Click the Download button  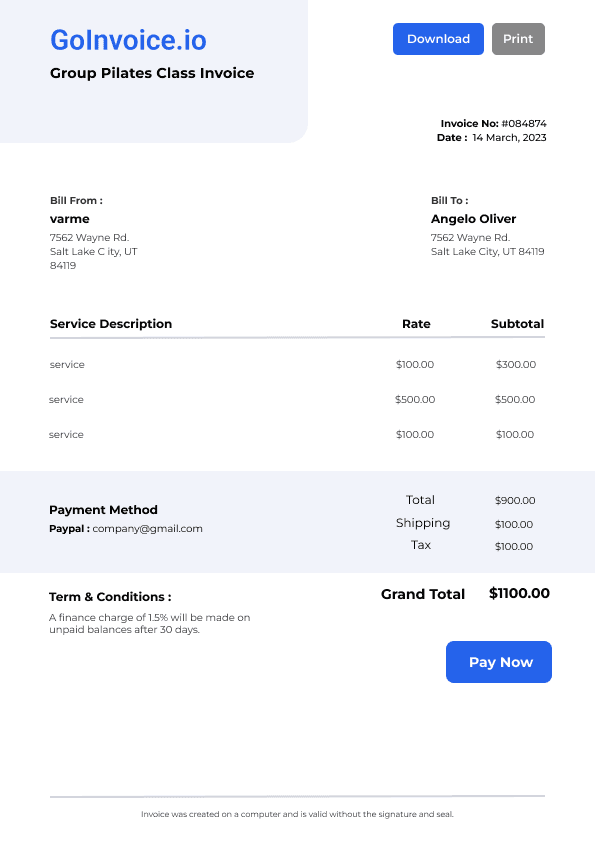(x=438, y=39)
